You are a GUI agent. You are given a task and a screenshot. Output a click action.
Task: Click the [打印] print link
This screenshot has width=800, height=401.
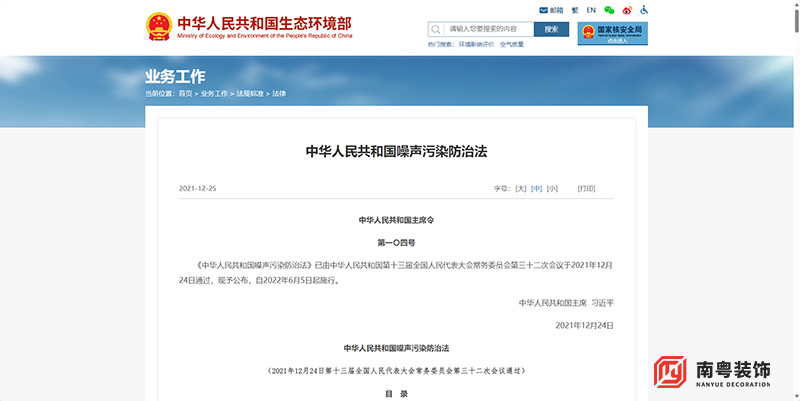click(x=586, y=189)
